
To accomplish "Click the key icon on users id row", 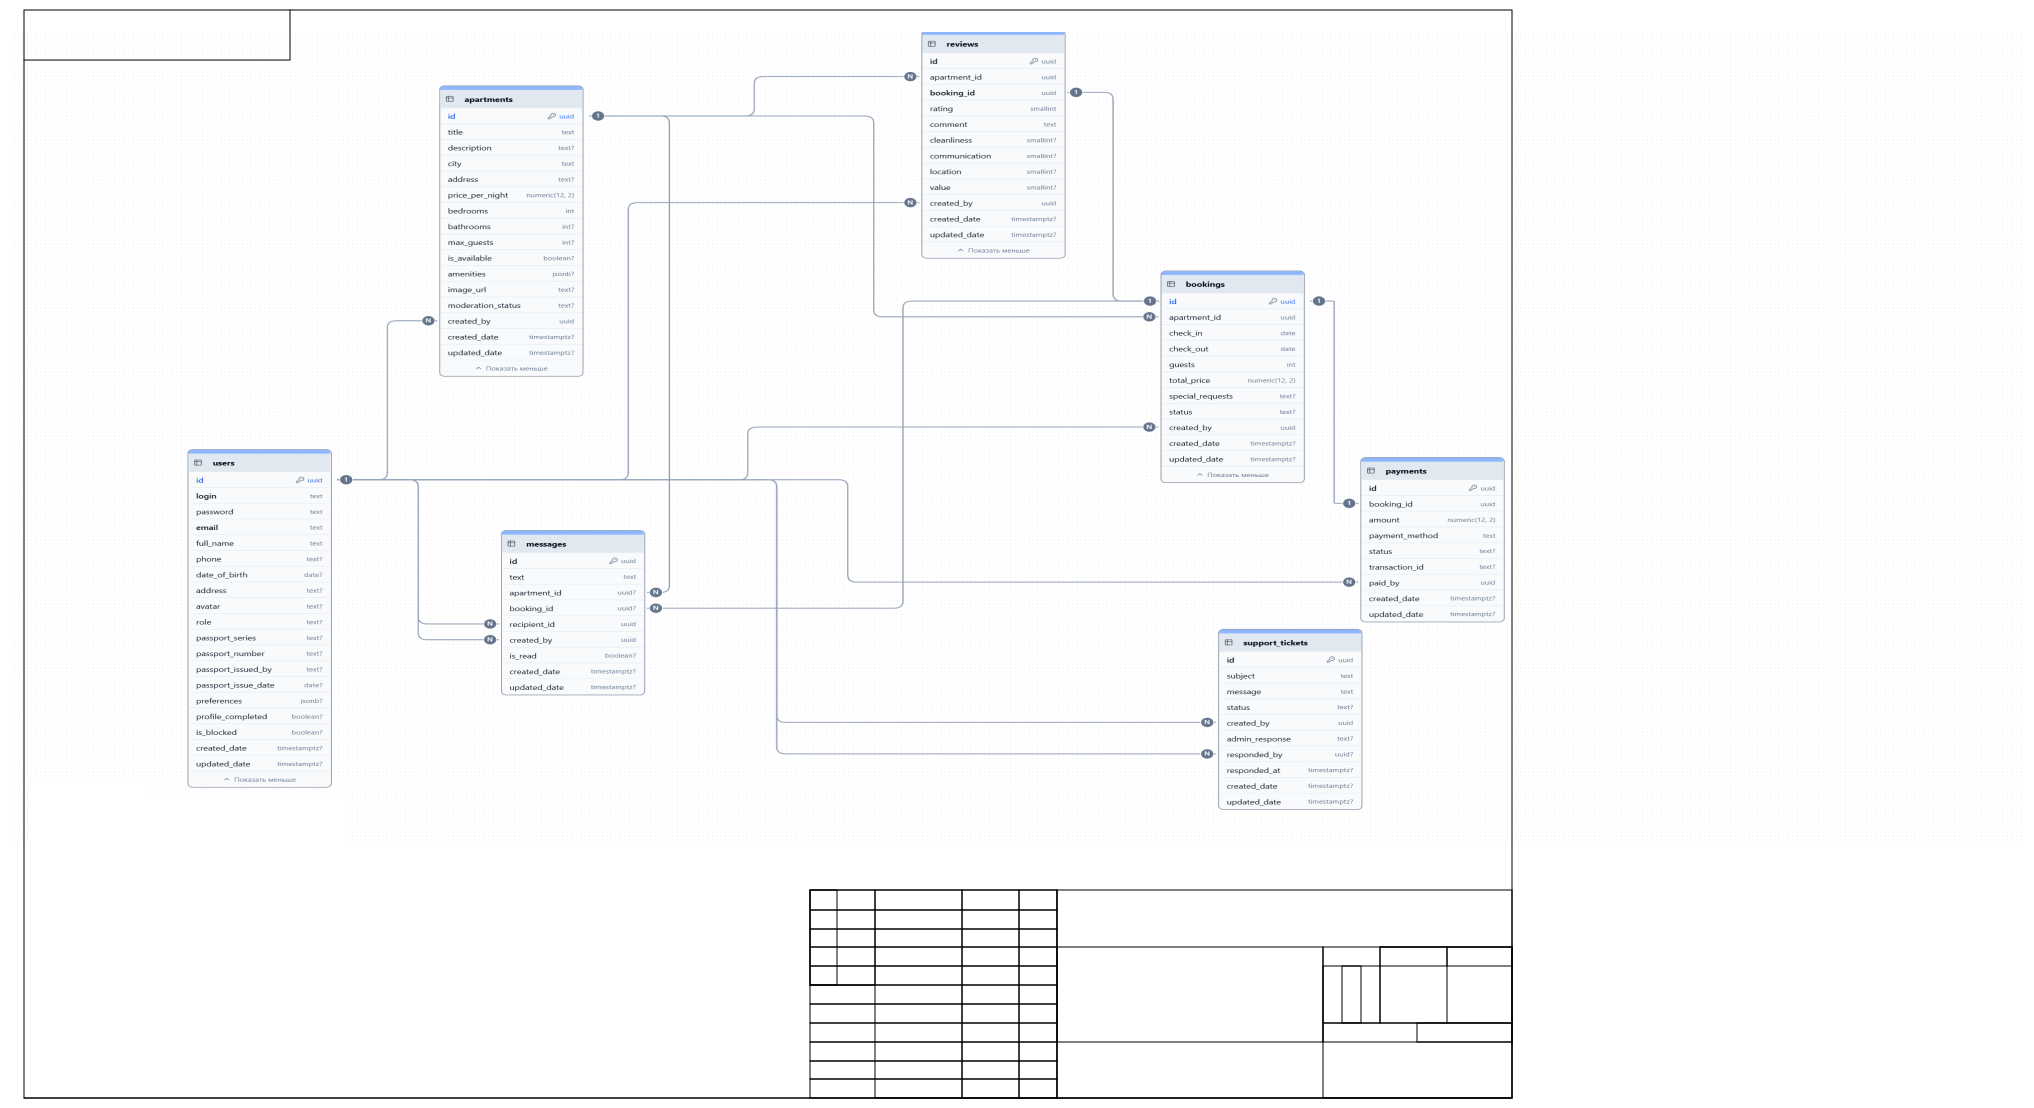I will pos(300,480).
